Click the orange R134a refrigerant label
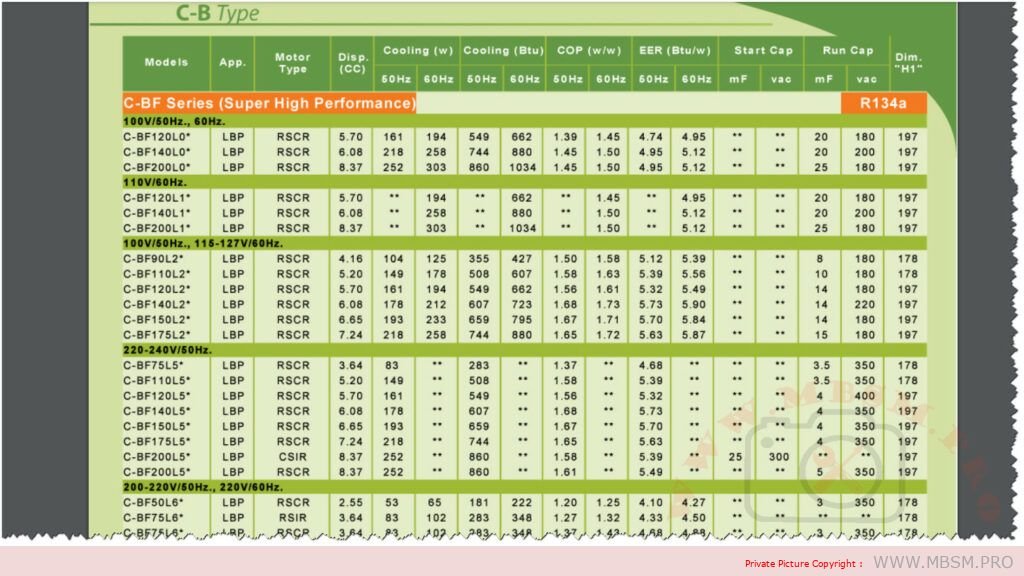 point(883,103)
